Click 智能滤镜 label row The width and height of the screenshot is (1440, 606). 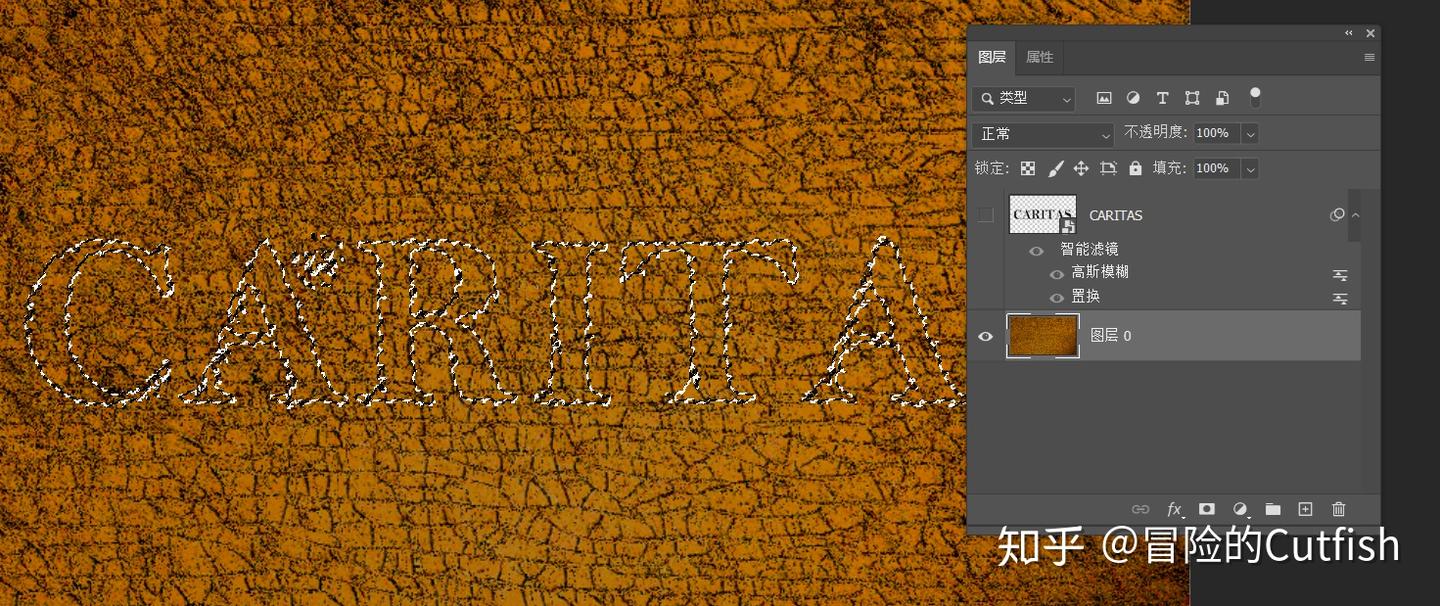coord(1089,250)
